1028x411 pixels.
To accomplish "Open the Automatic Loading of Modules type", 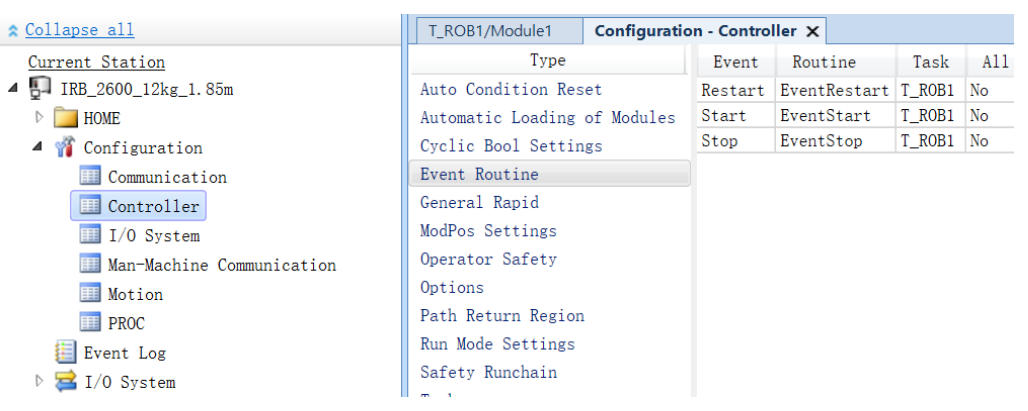I will pyautogui.click(x=547, y=117).
